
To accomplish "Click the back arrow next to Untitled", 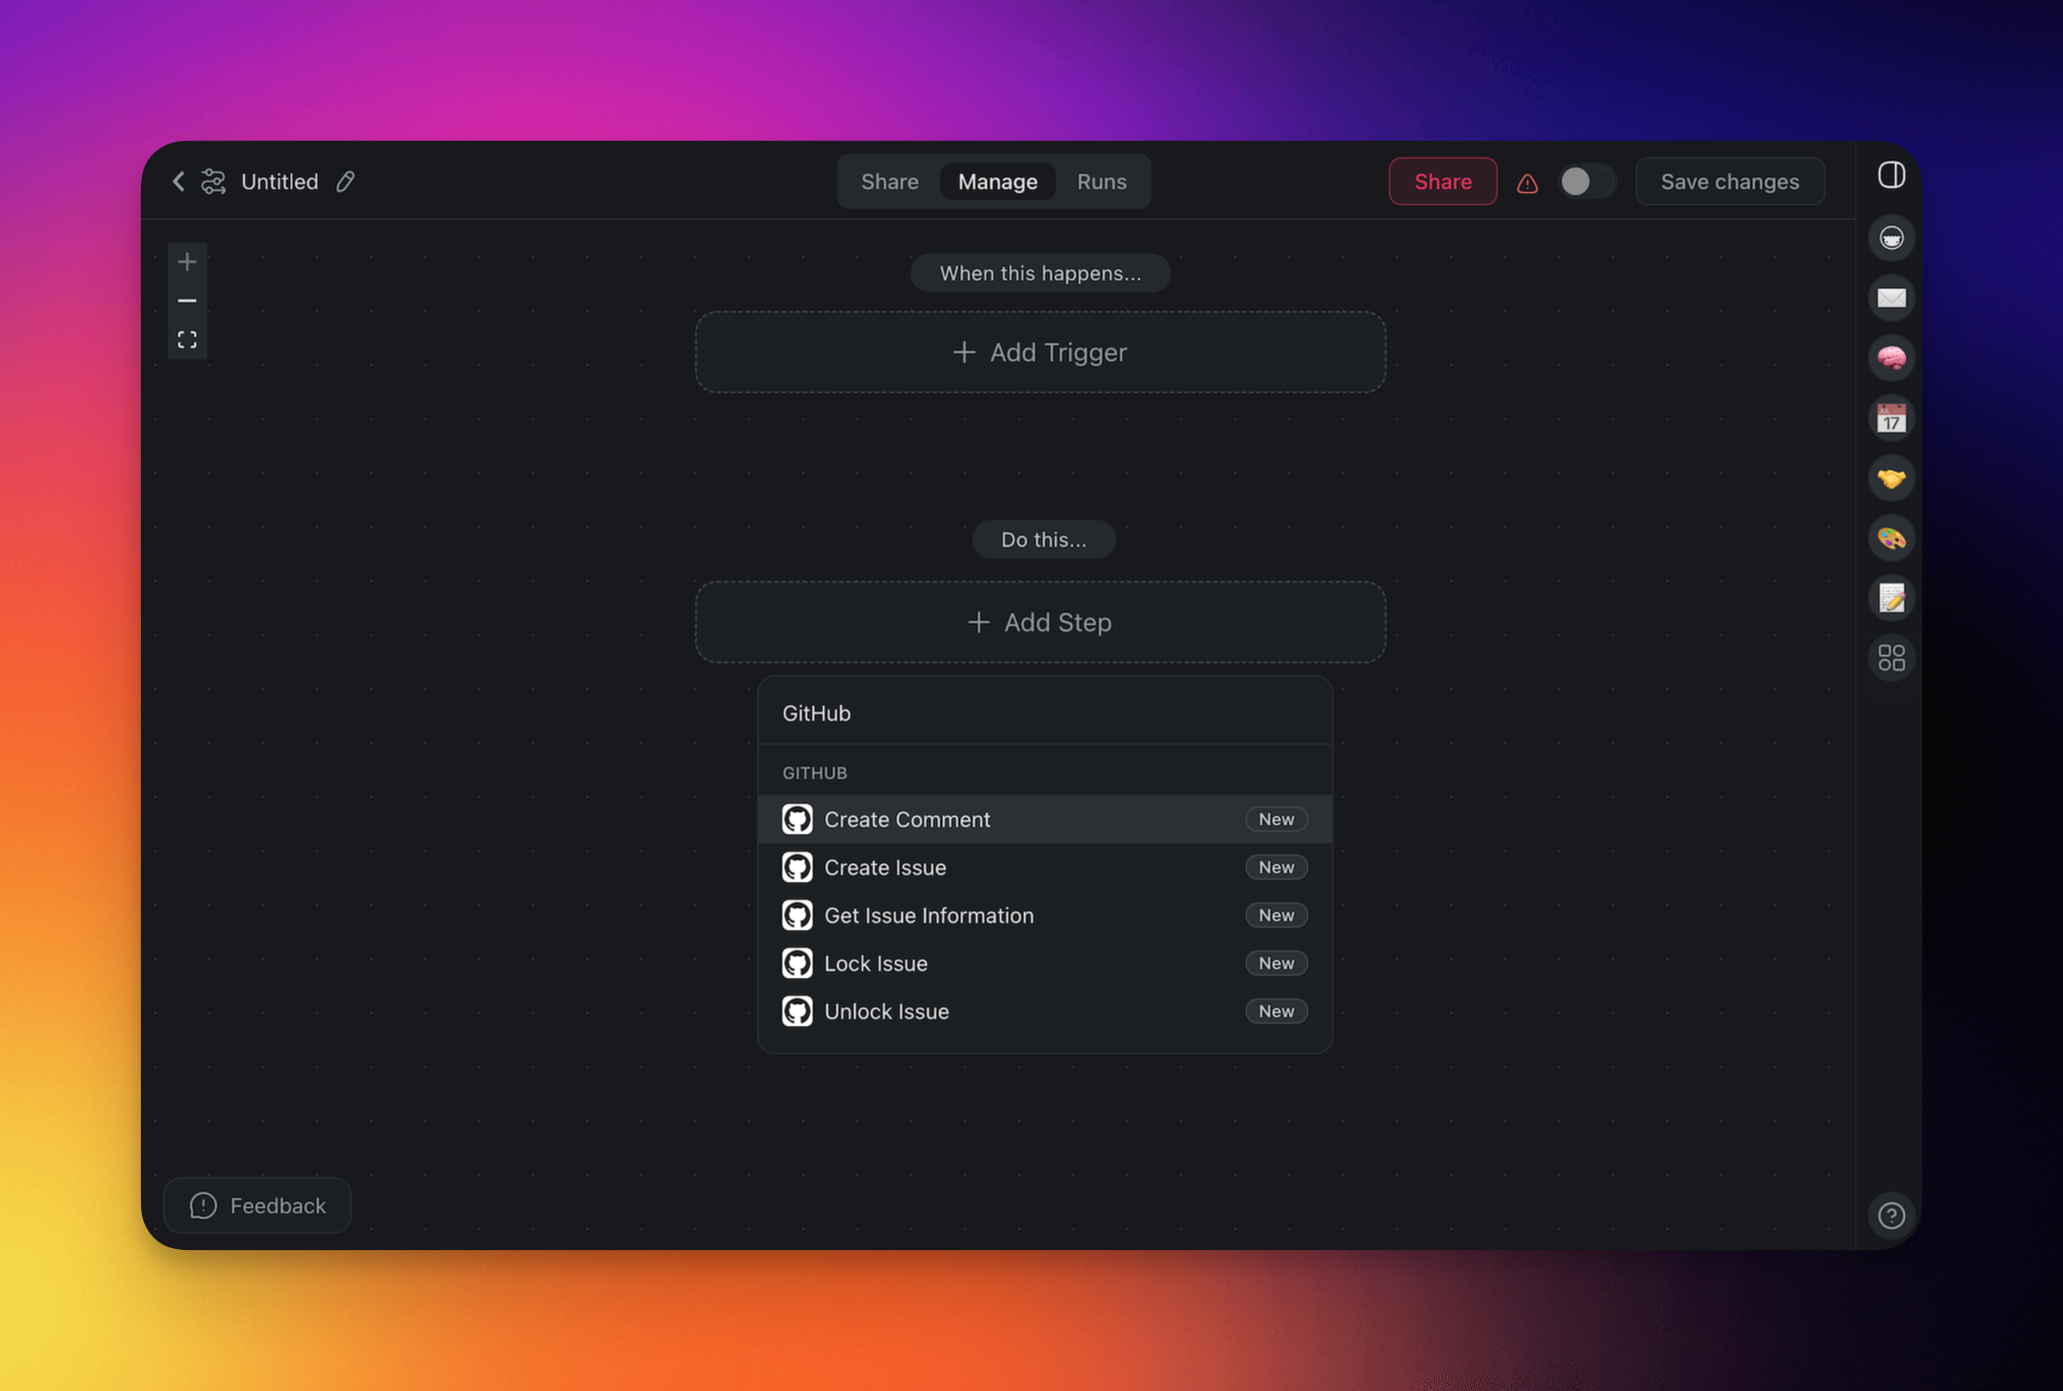I will (178, 181).
